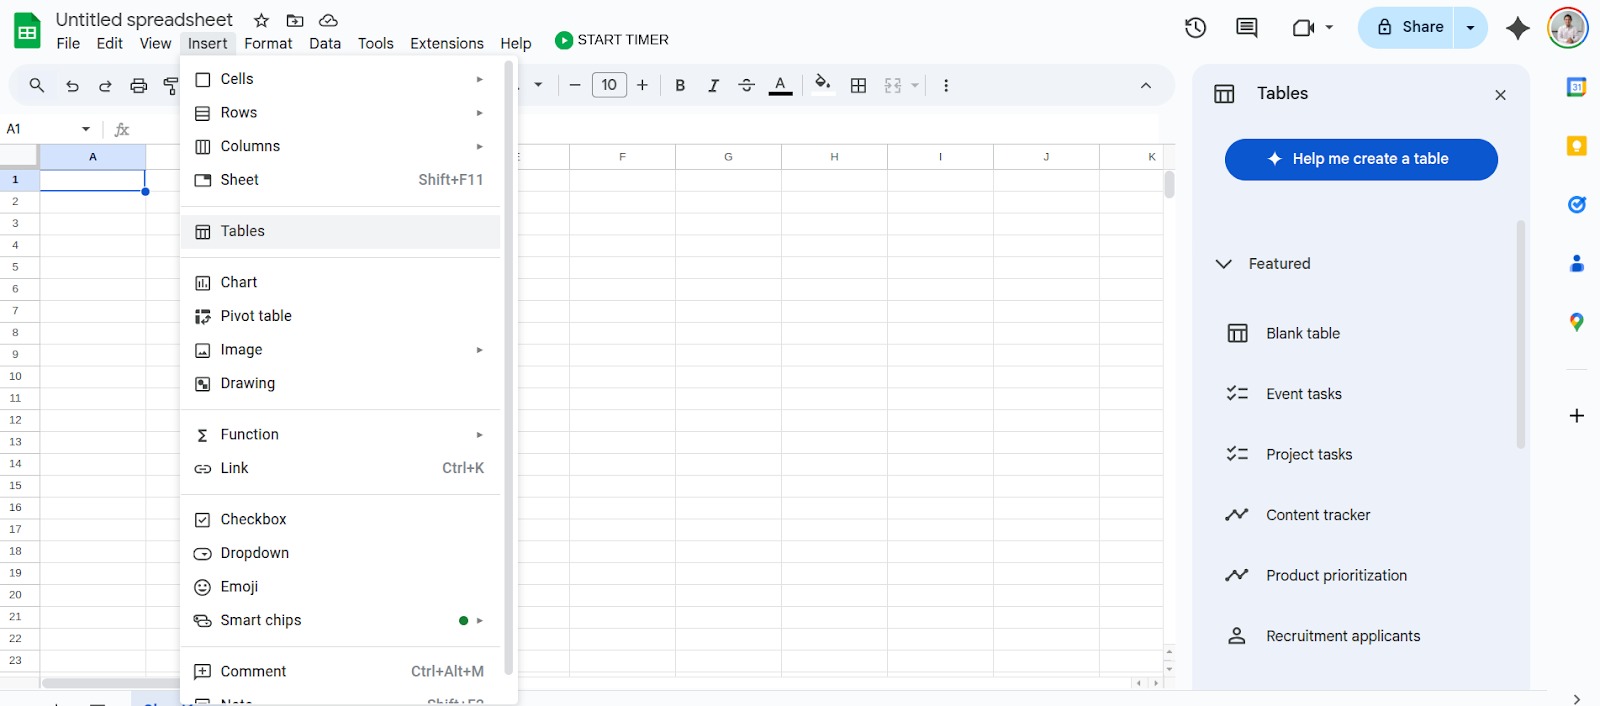This screenshot has width=1600, height=706.
Task: Open the comments panel icon
Action: click(x=1246, y=28)
